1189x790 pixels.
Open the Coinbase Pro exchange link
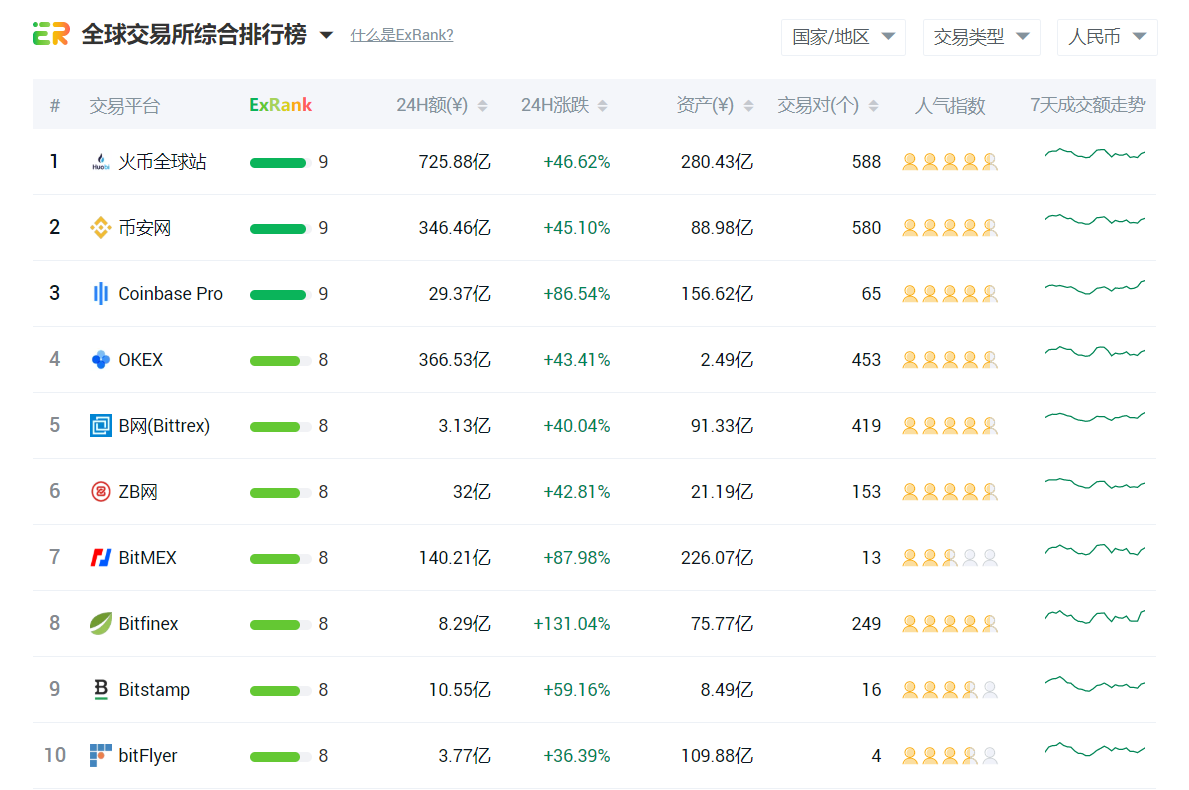171,293
